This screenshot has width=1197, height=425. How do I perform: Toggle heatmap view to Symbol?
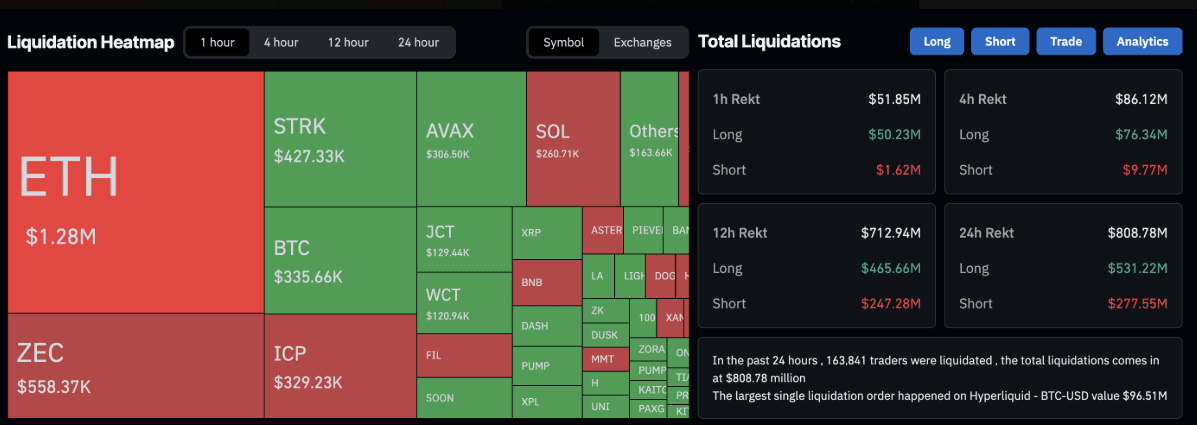(x=564, y=42)
